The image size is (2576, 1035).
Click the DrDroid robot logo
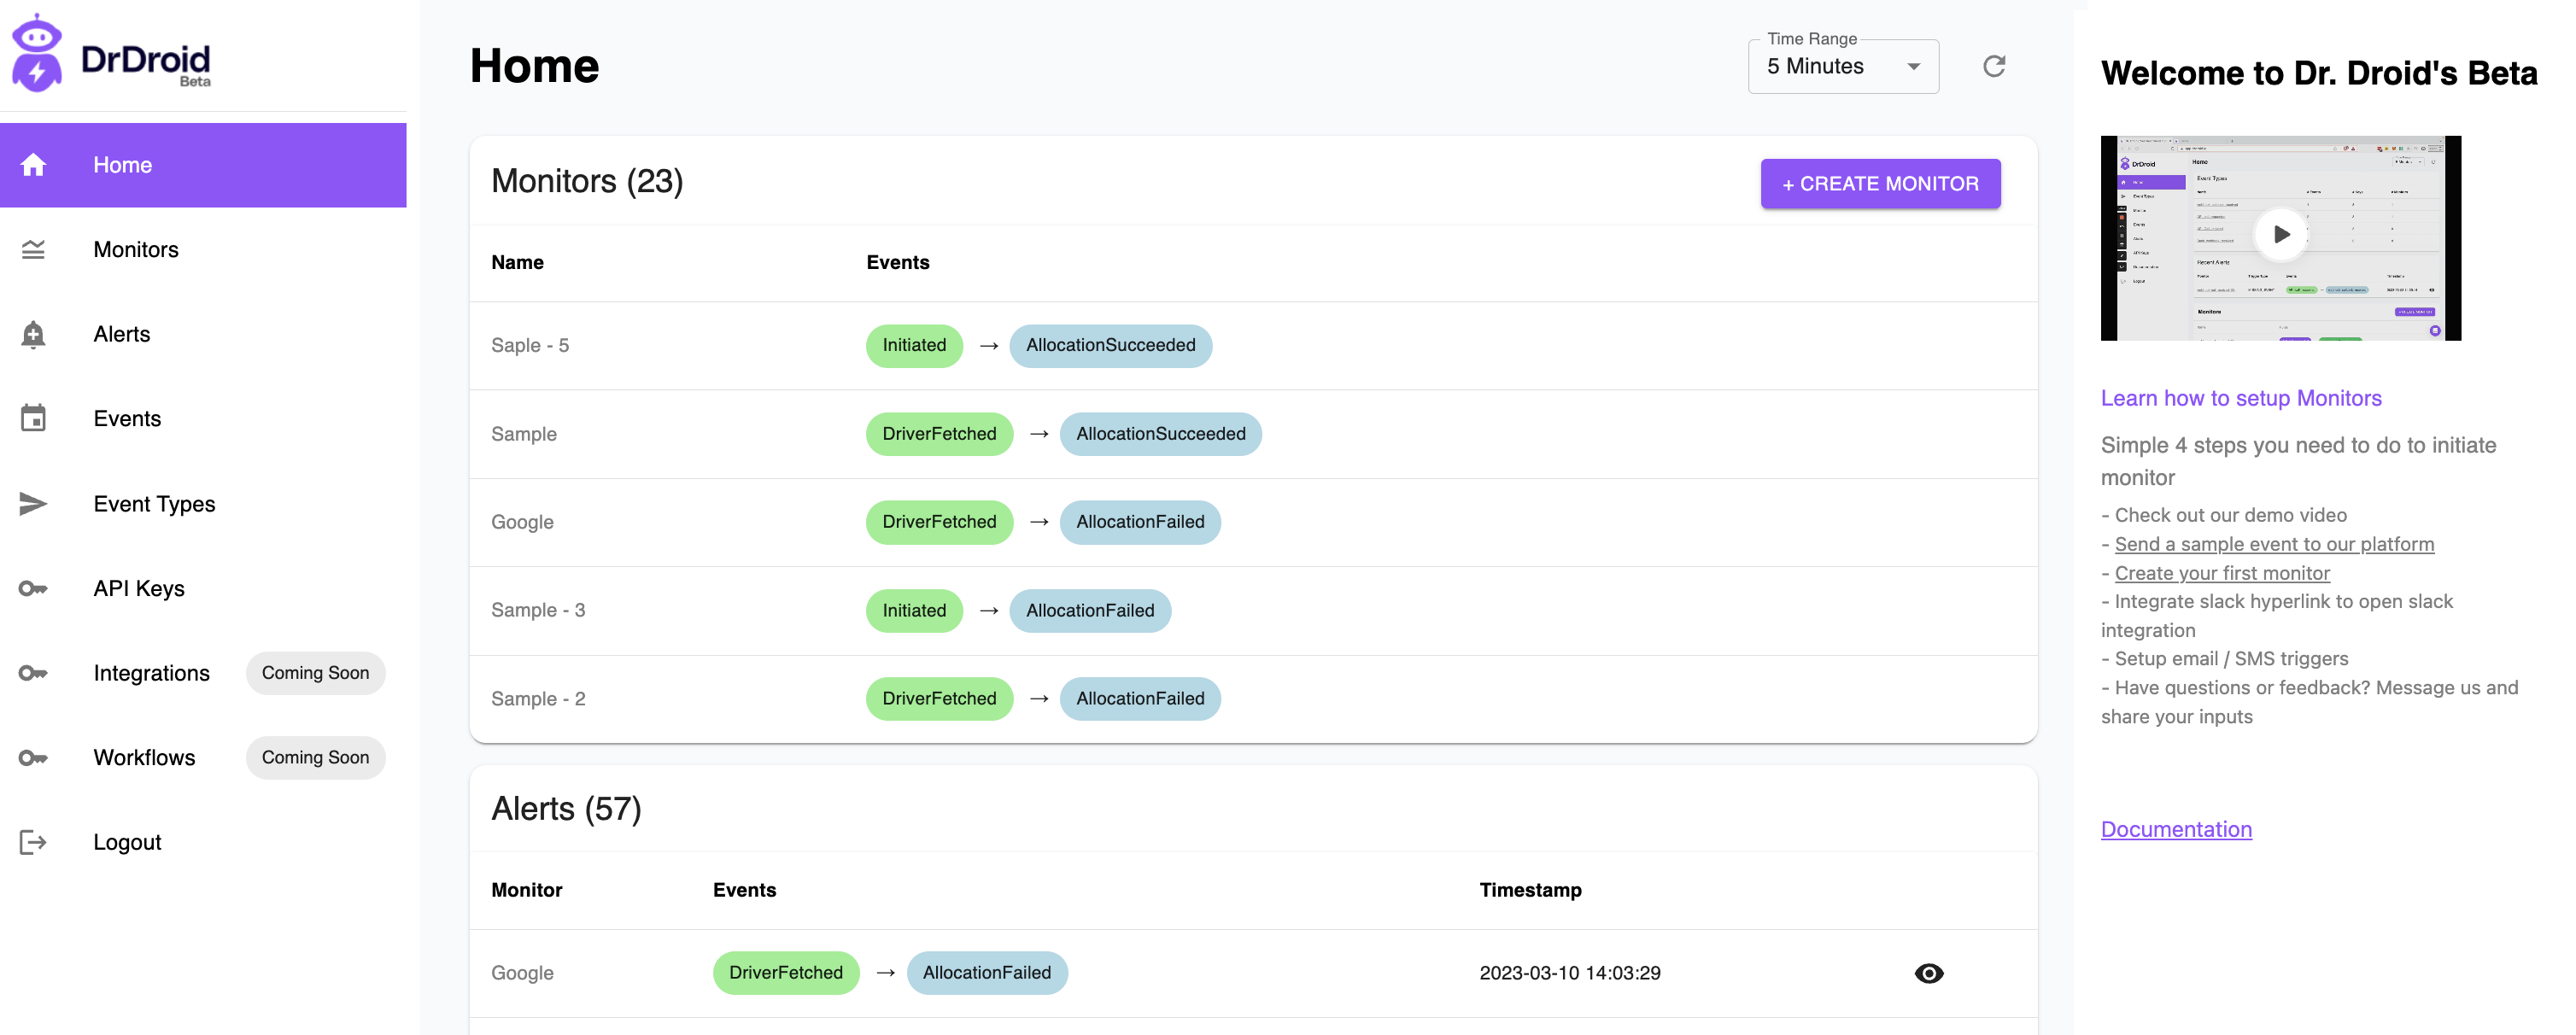tap(38, 54)
